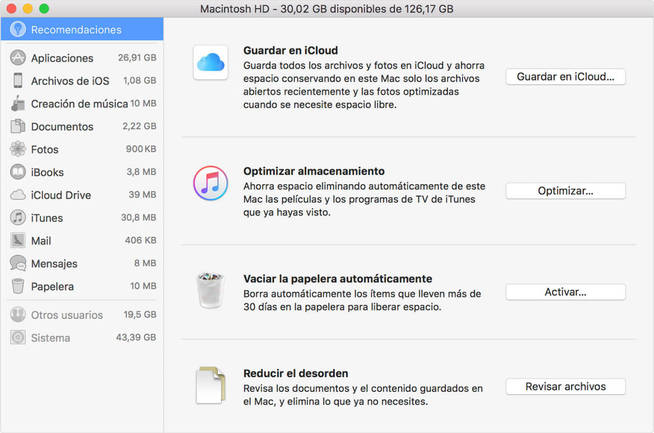Click the 8 MB size value
The image size is (654, 433).
(x=145, y=263)
